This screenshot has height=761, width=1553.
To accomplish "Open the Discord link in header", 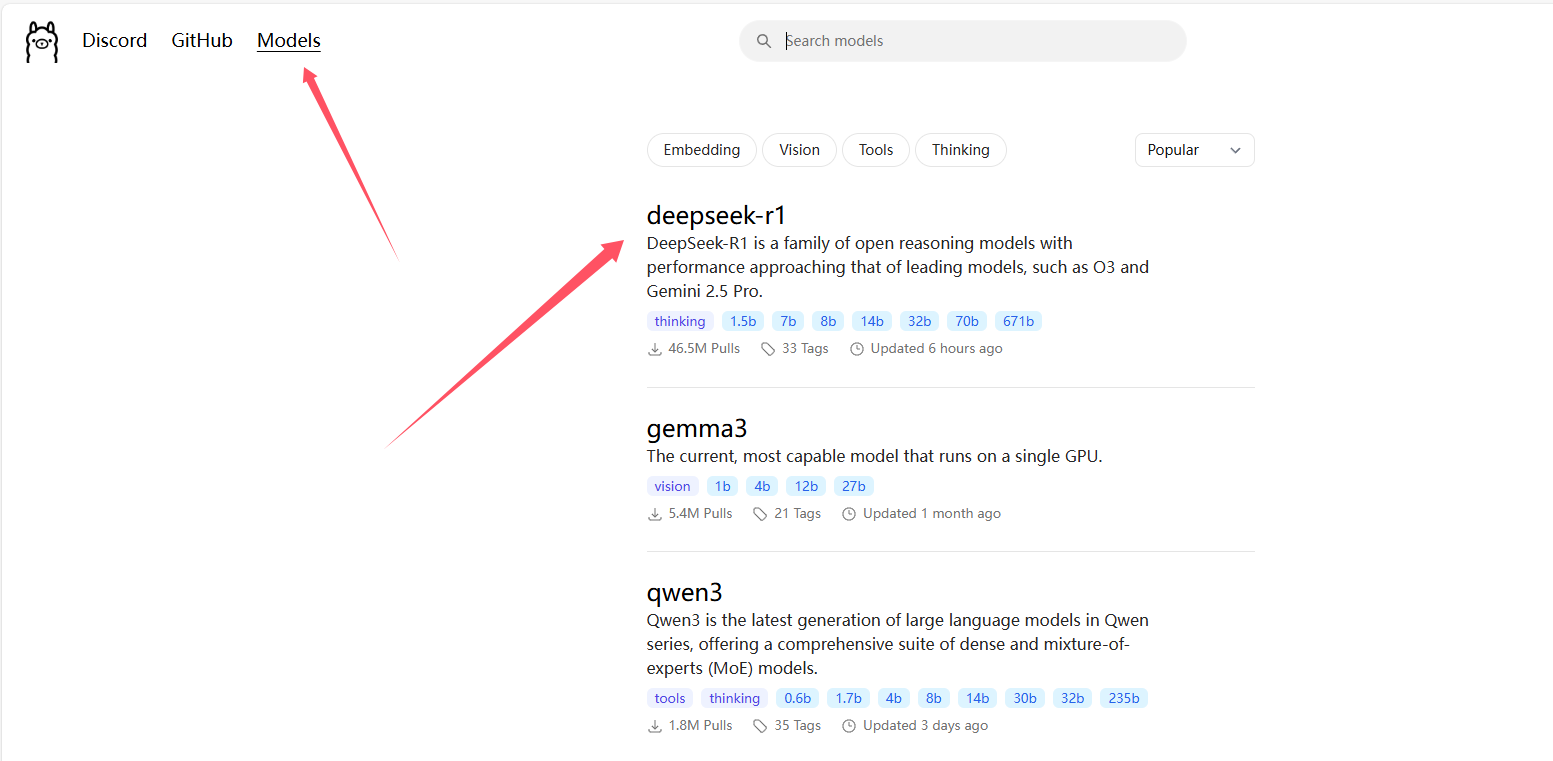I will point(115,41).
